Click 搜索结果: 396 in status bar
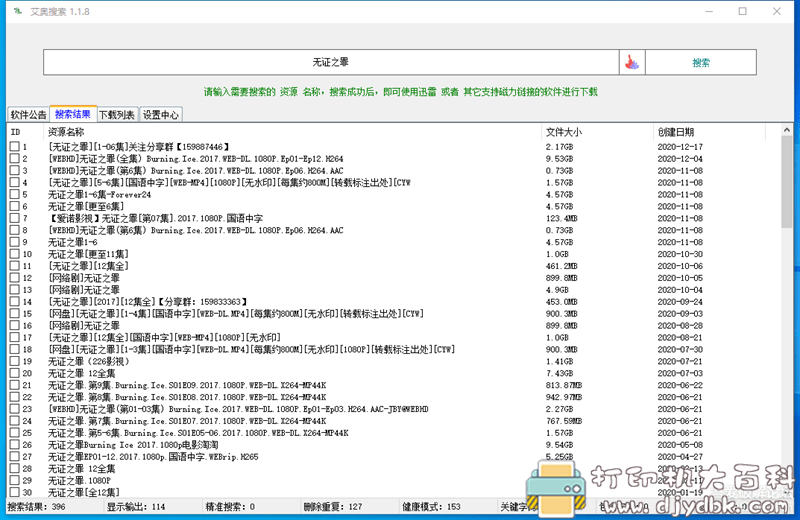 [36, 507]
